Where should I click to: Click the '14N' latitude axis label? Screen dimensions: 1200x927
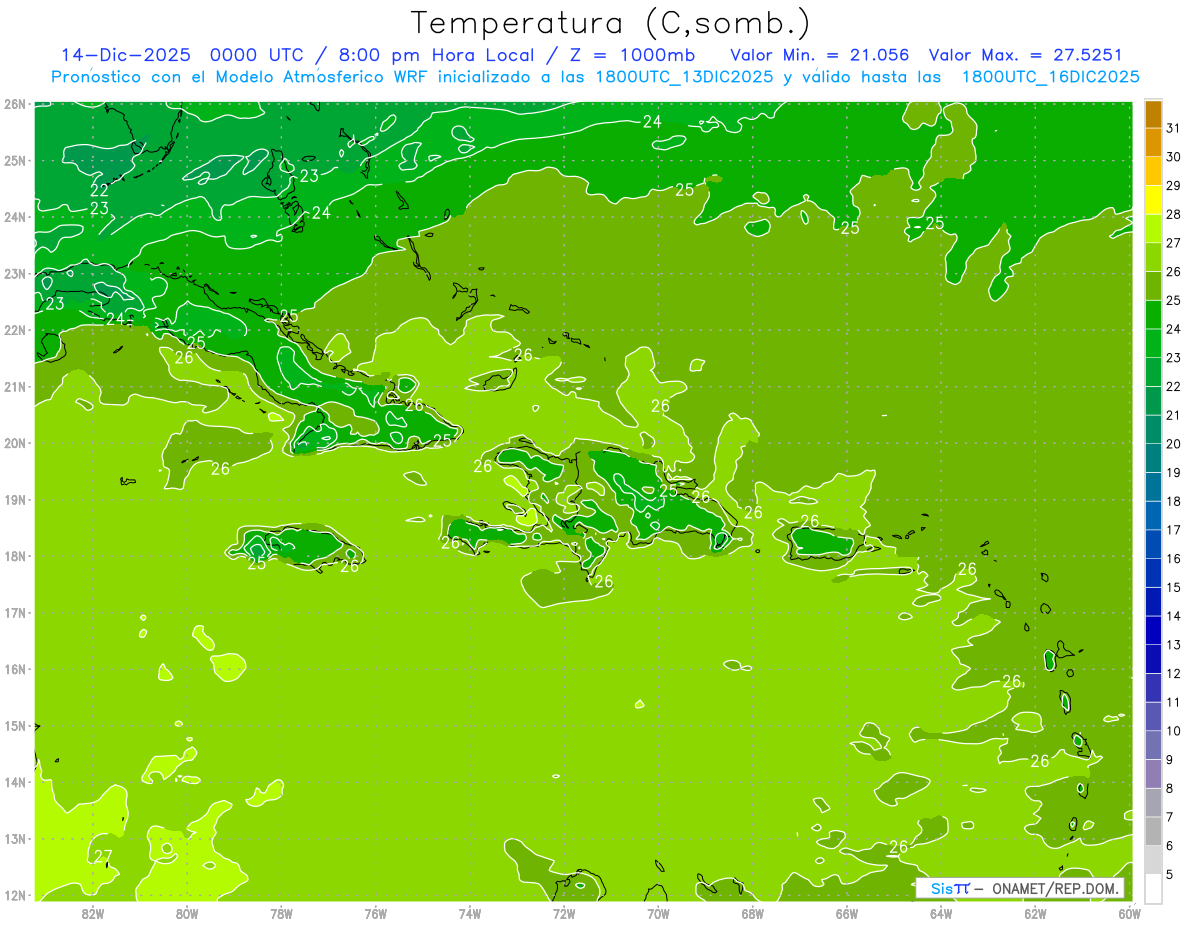pos(14,782)
